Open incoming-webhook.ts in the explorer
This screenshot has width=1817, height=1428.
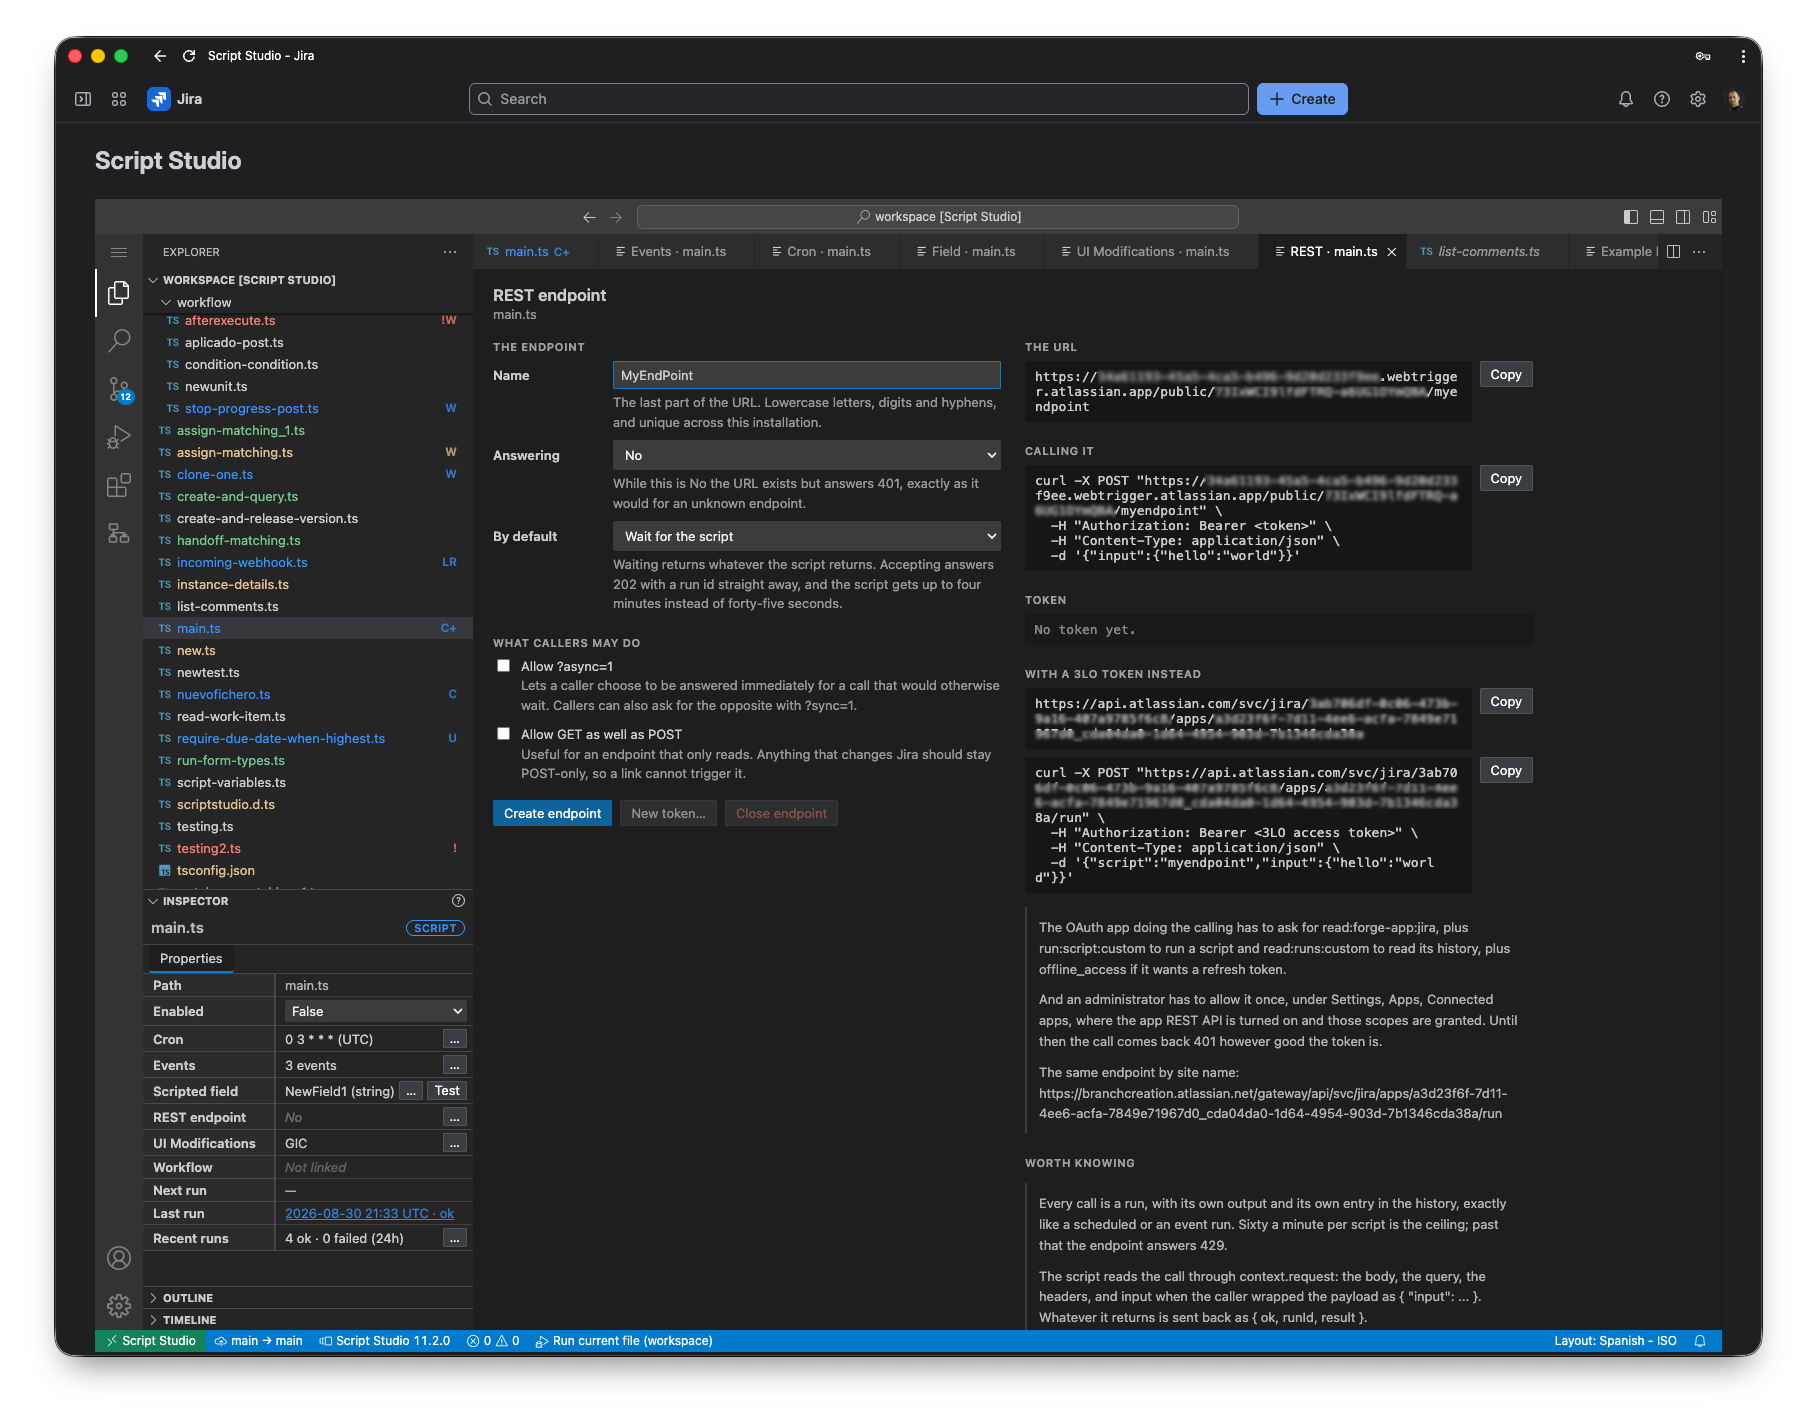point(242,562)
